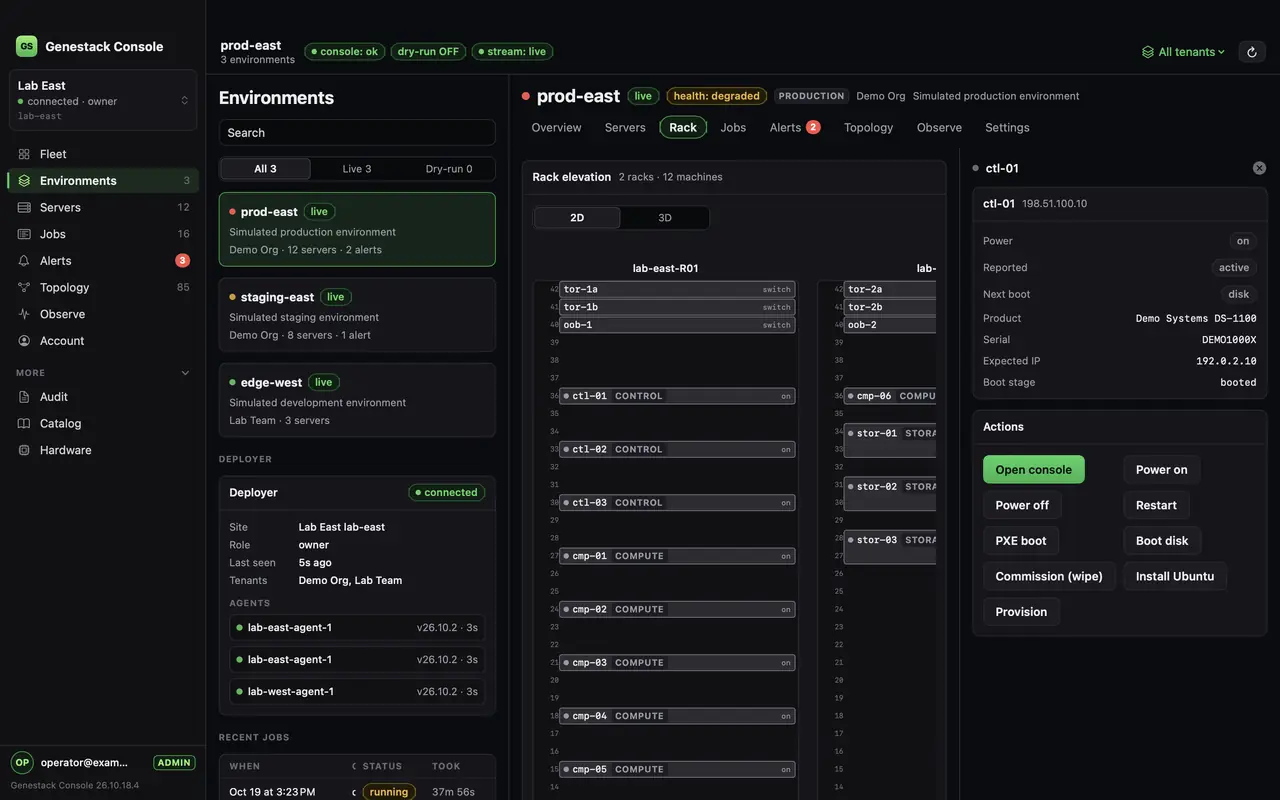This screenshot has height=800, width=1280.
Task: Open Audit in the sidebar
Action: 103,397
